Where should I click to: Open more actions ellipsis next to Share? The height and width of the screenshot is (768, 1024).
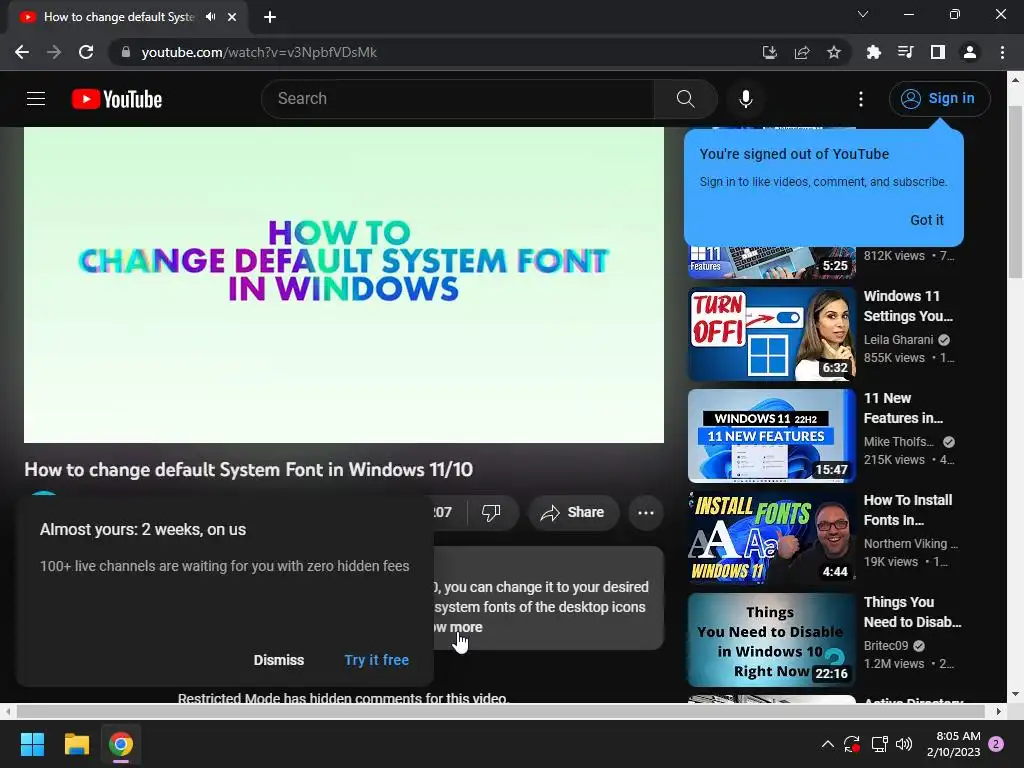click(646, 513)
